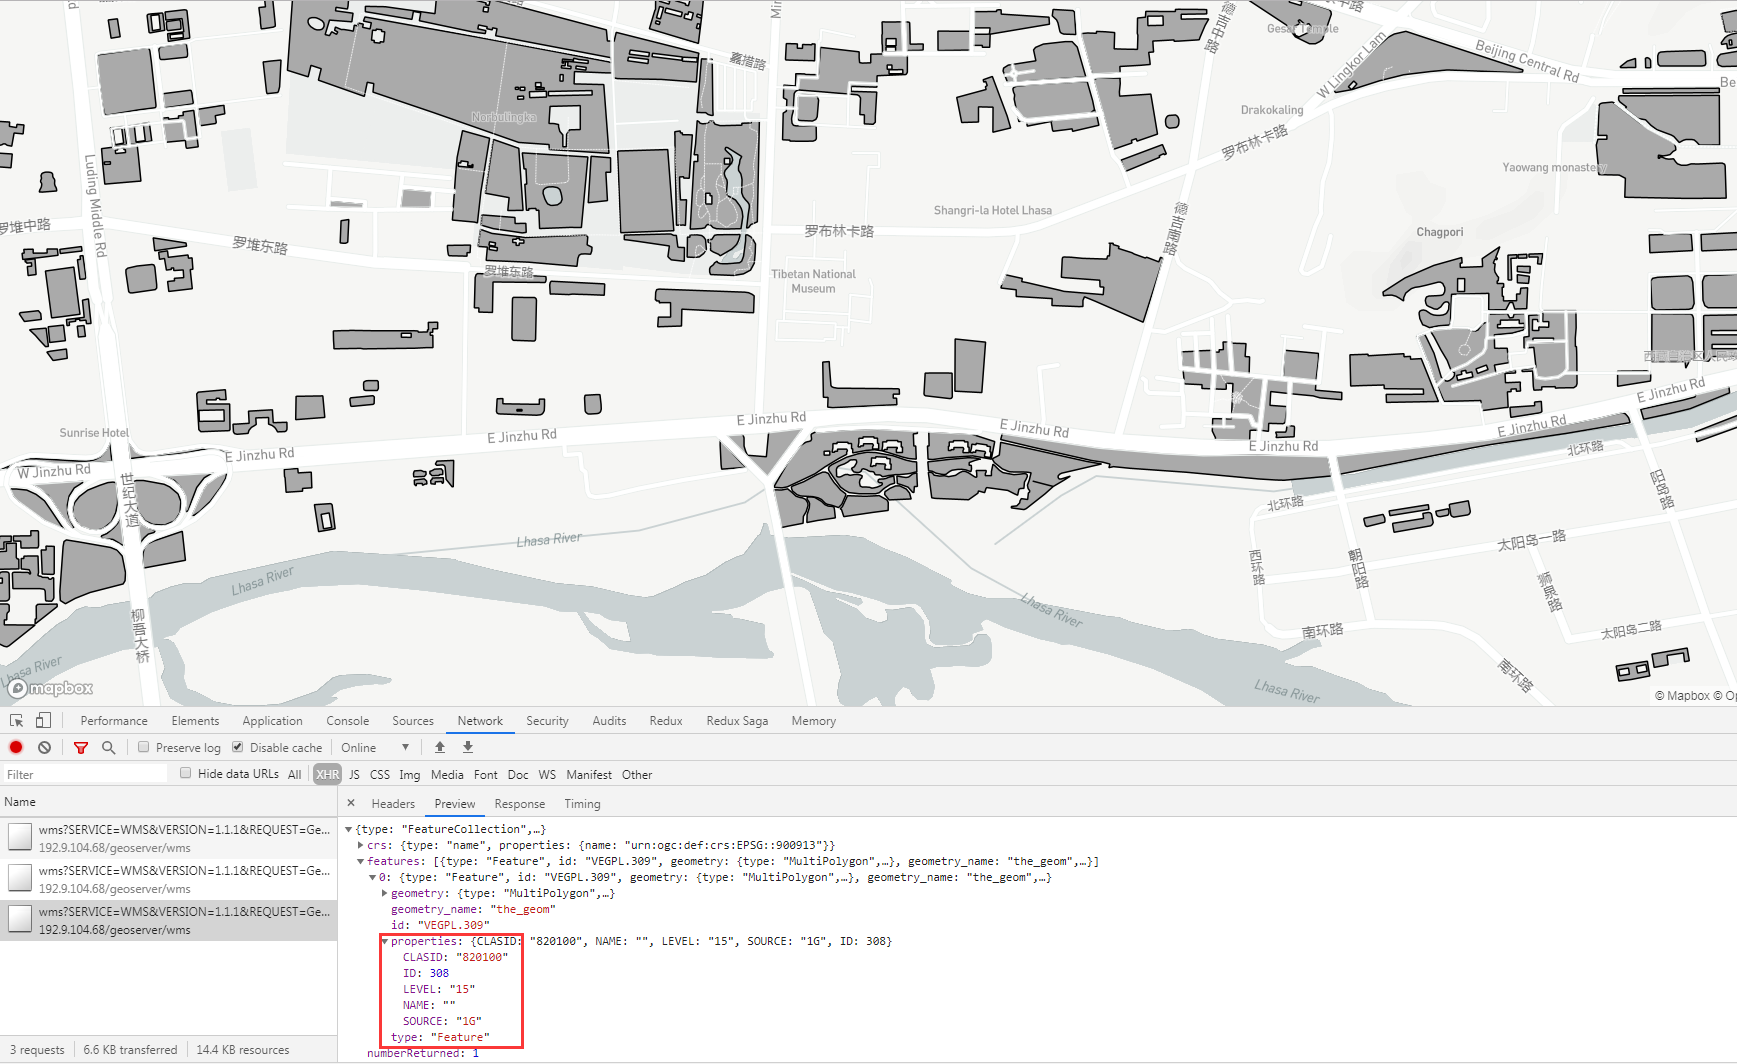This screenshot has height=1064, width=1737.
Task: Select the inspect element tool
Action: 15,720
